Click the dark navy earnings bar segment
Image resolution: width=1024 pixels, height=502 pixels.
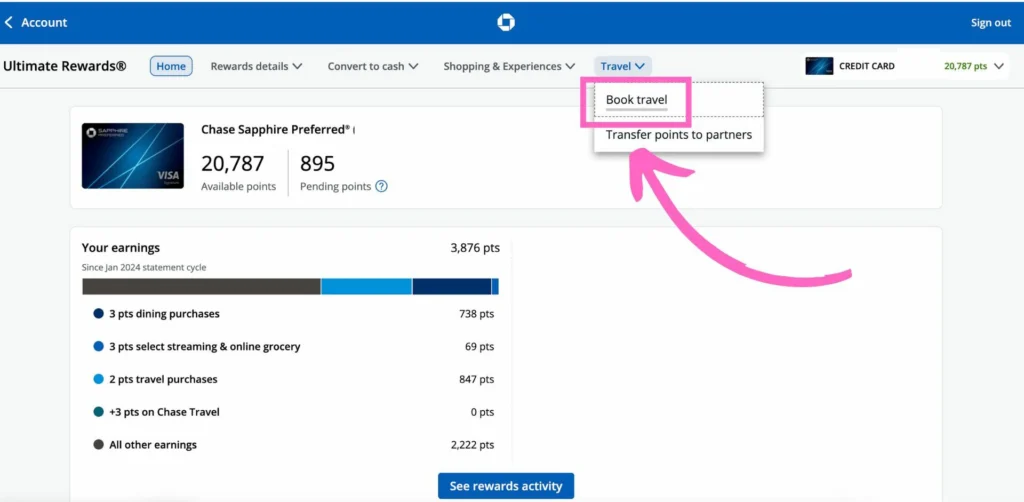tap(452, 287)
